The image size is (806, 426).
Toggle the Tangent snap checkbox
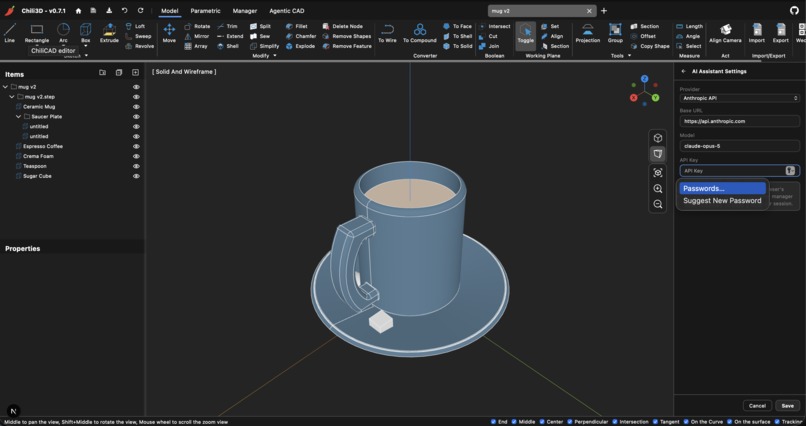pyautogui.click(x=655, y=422)
